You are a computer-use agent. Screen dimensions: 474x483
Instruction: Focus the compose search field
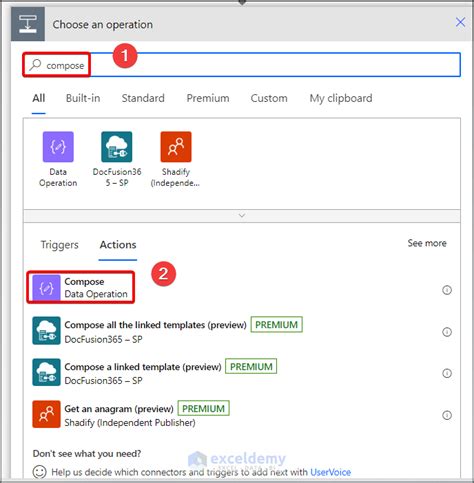242,65
